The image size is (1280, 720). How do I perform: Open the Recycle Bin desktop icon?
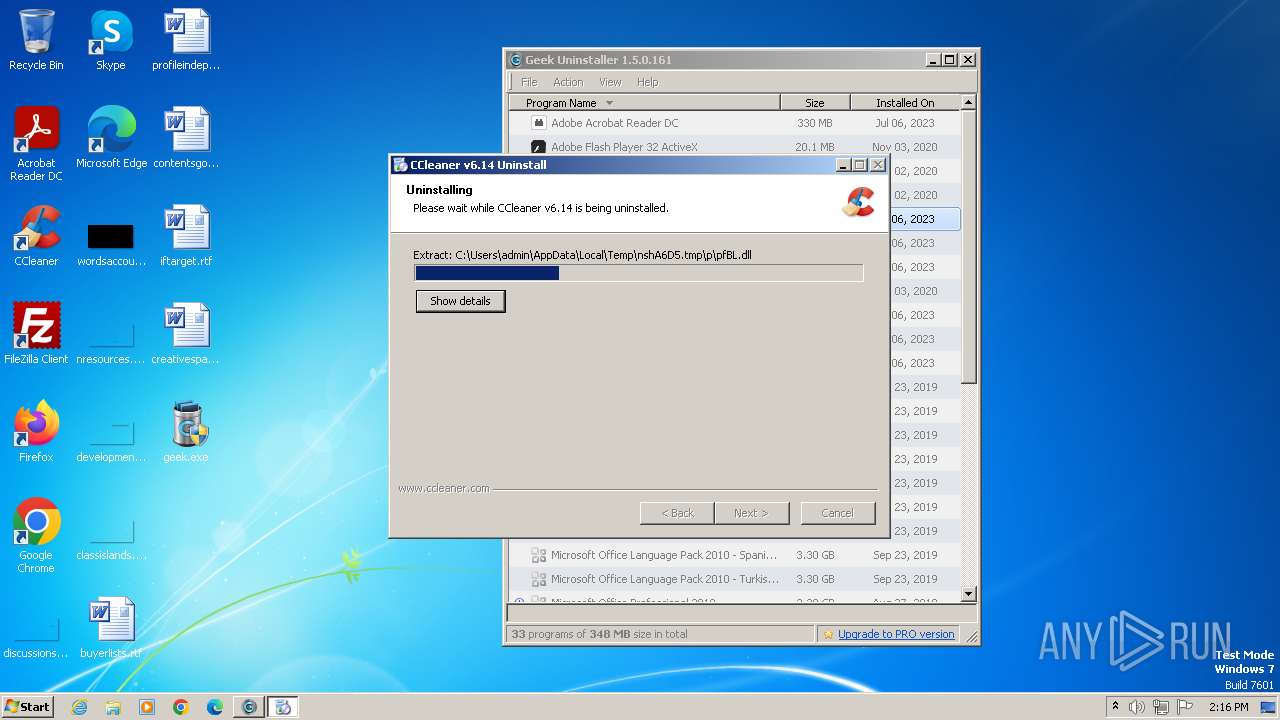(36, 40)
